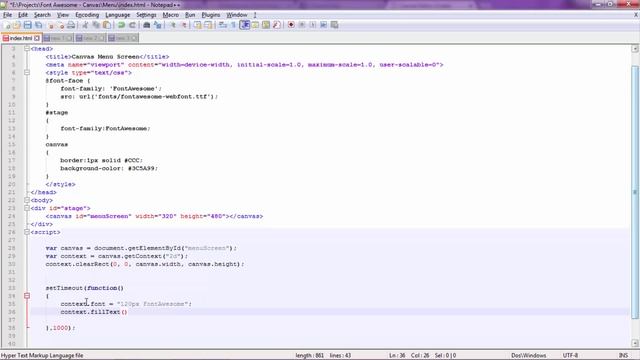Click 'Hyper Text Markup Language file' status text
Image resolution: width=640 pixels, height=360 pixels.
click(42, 356)
